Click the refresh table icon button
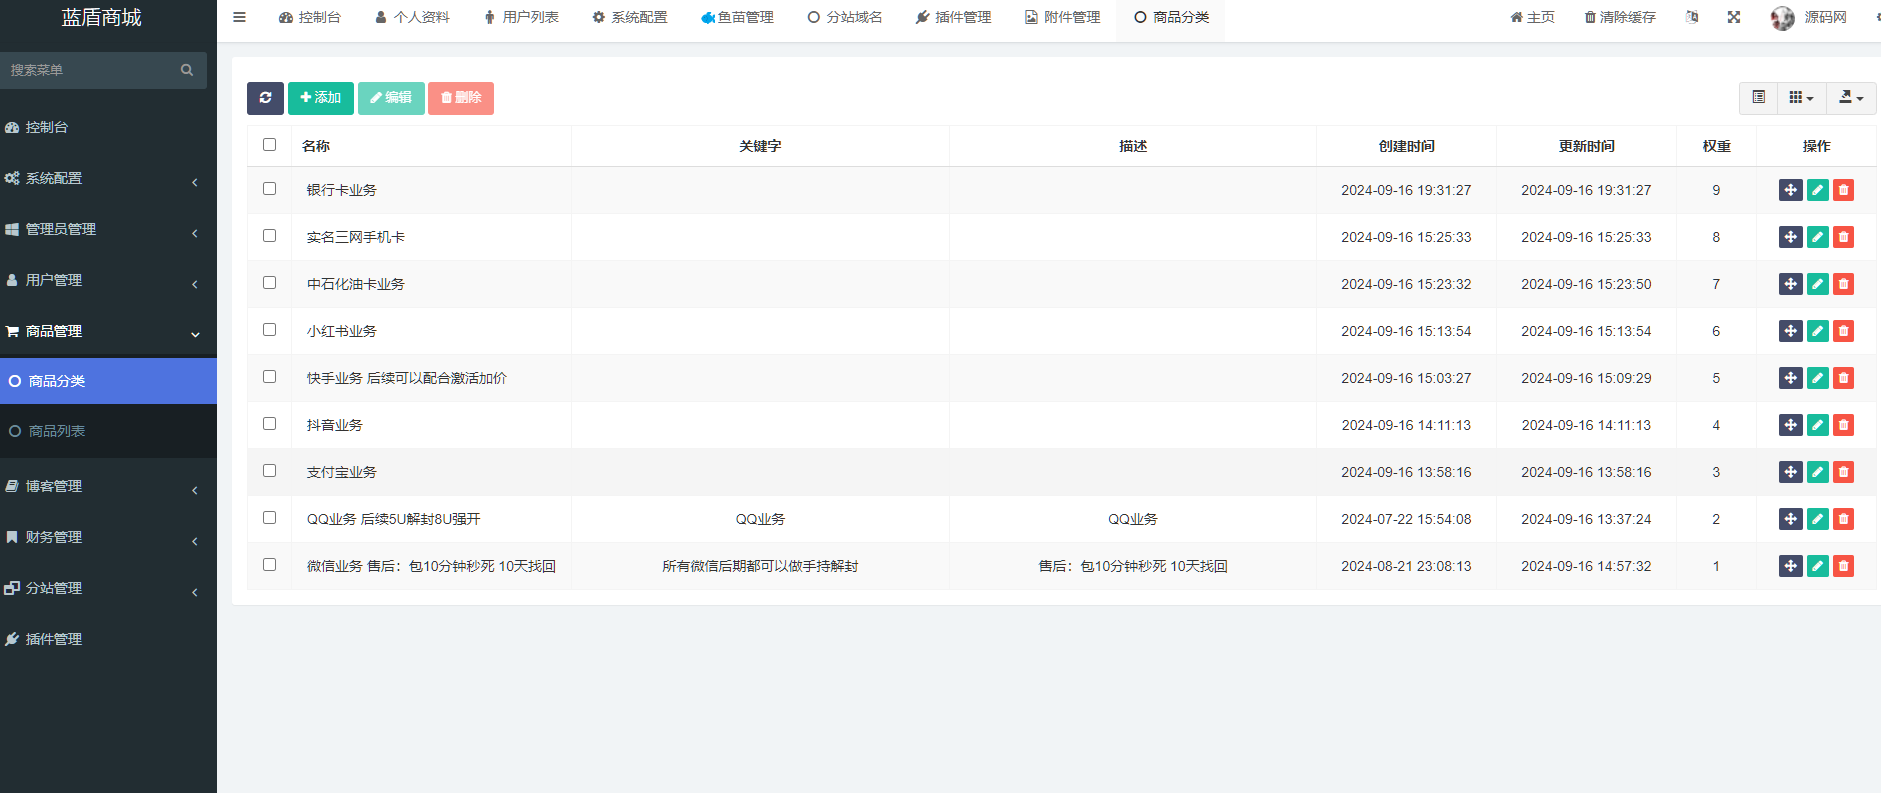The image size is (1881, 793). tap(265, 98)
